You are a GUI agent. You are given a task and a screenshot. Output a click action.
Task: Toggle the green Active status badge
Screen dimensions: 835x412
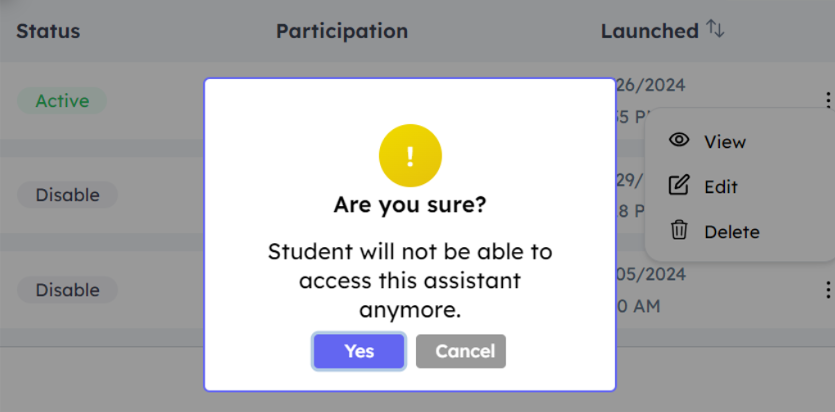(x=62, y=100)
